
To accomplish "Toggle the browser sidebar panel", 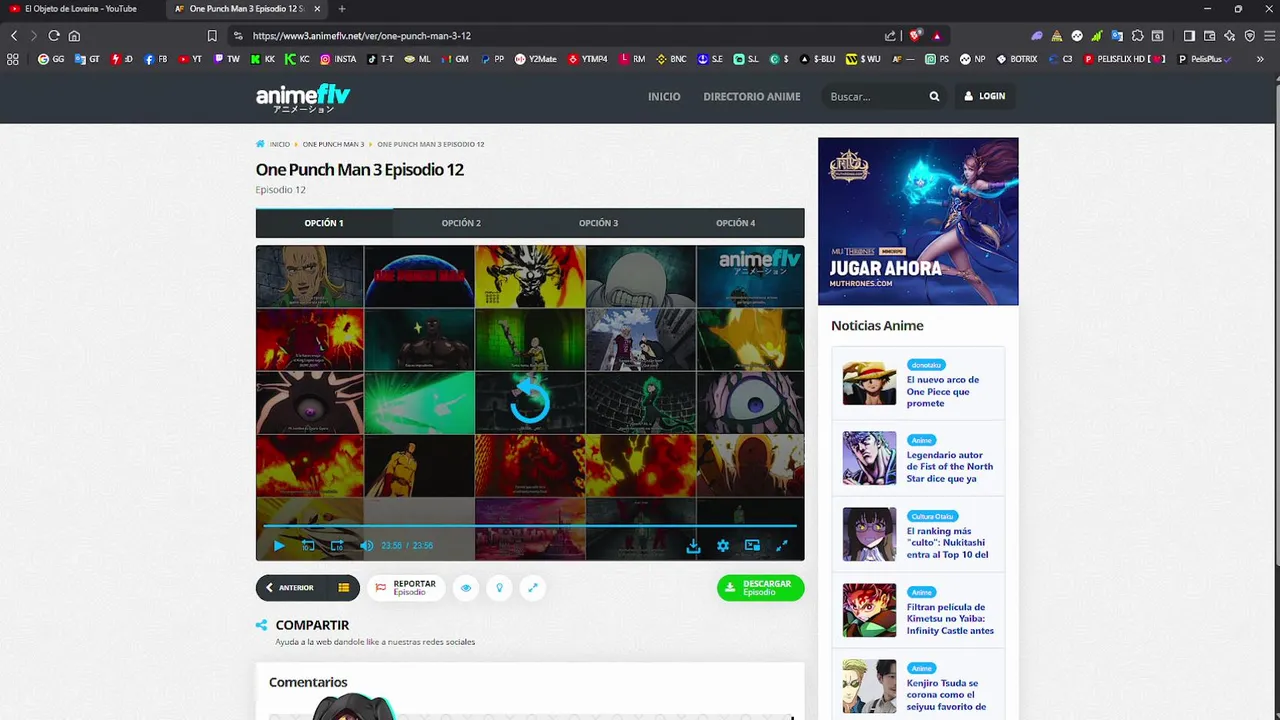I will point(1189,36).
